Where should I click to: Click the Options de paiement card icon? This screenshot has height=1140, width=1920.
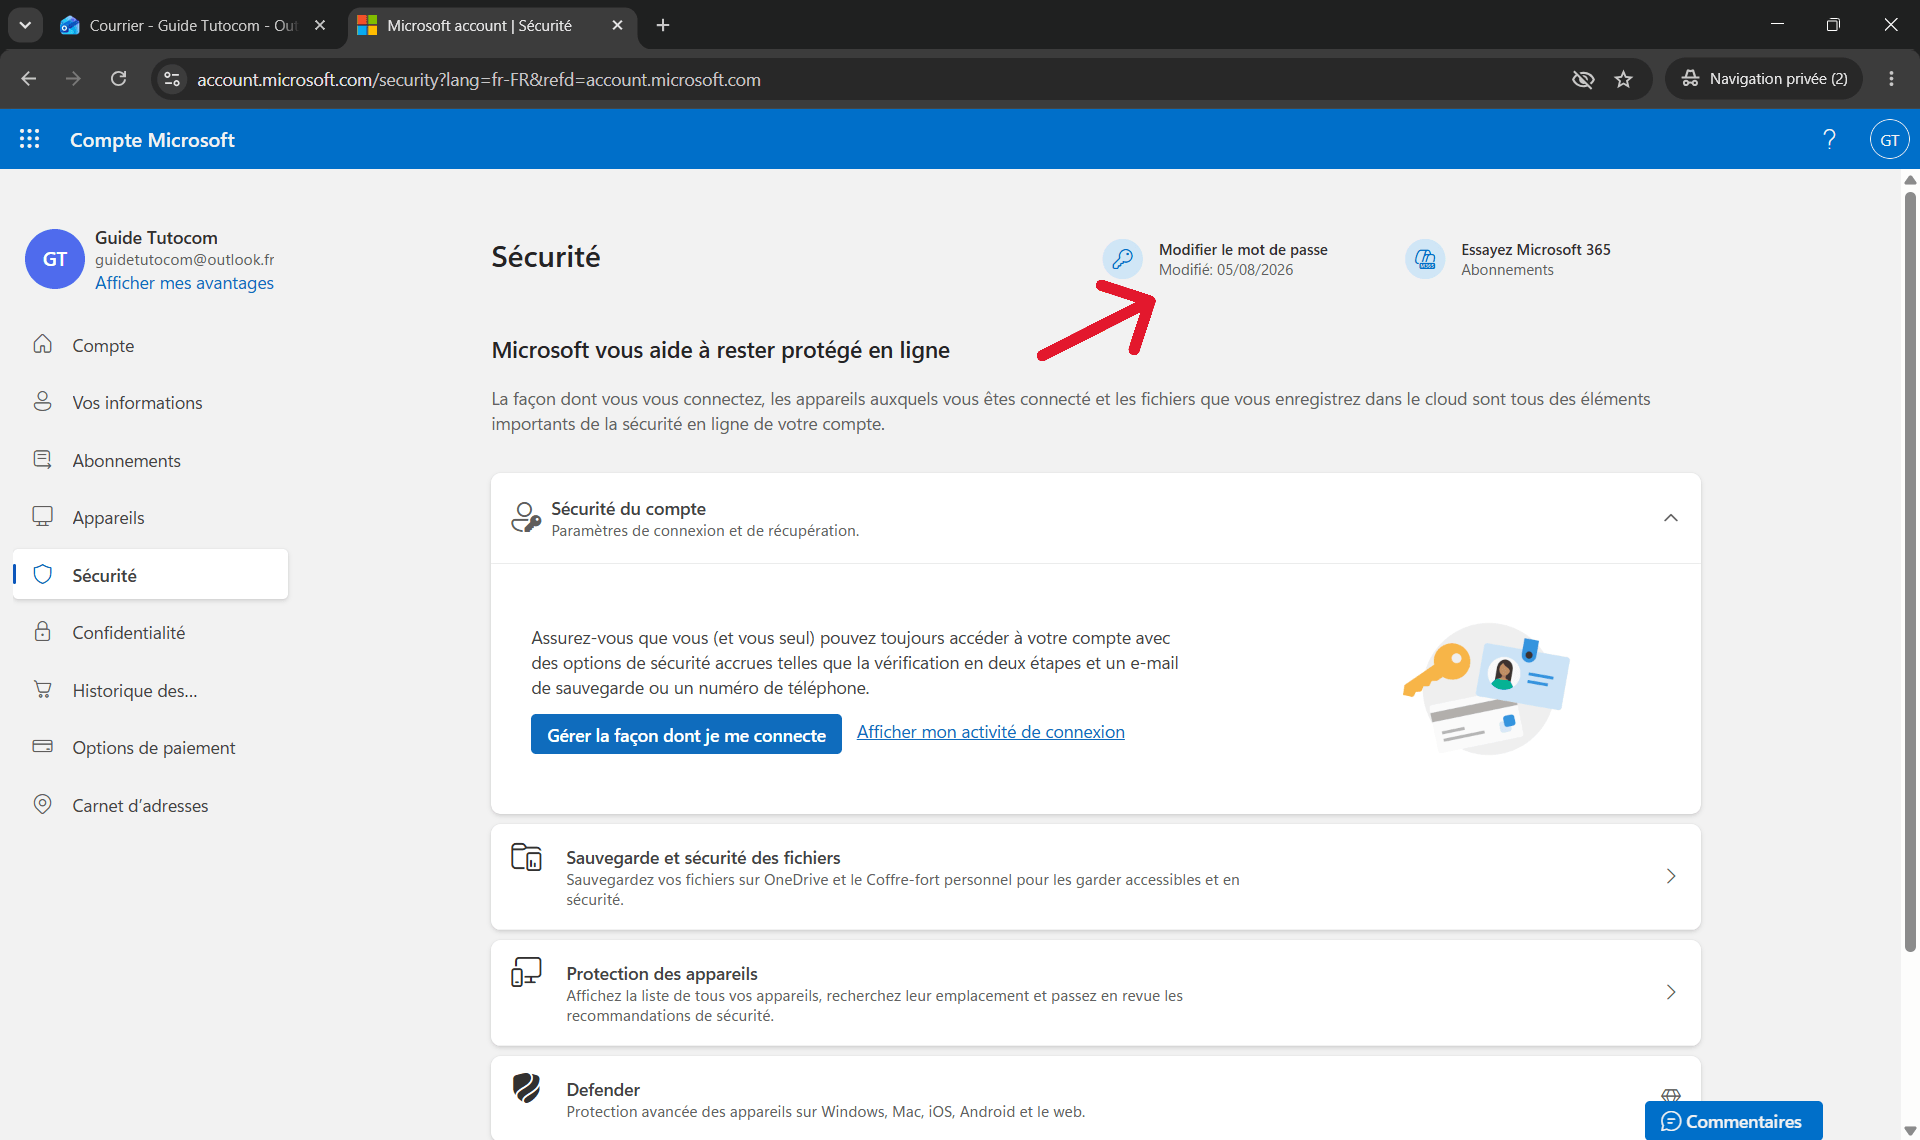[42, 746]
